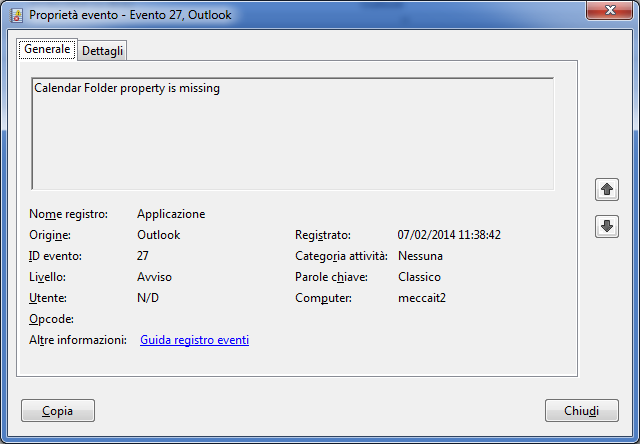Image resolution: width=640 pixels, height=444 pixels.
Task: Click the Livello value Avviso
Action: pos(154,277)
